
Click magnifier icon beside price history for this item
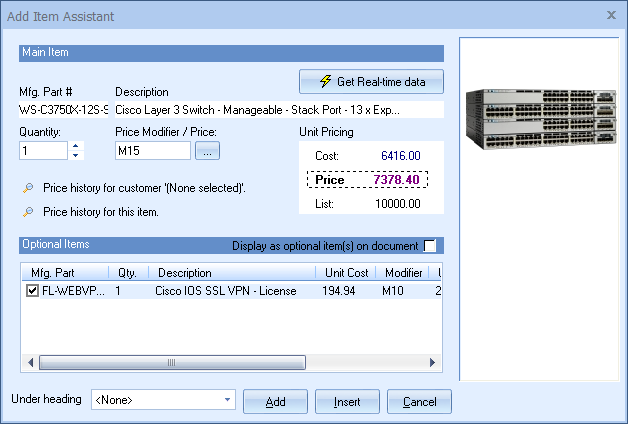tap(28, 212)
